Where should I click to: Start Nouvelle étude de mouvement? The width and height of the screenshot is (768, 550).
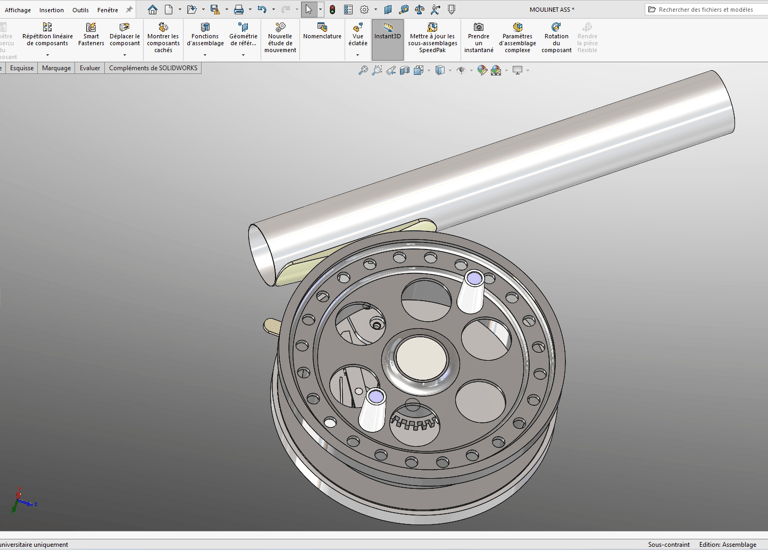tap(280, 38)
